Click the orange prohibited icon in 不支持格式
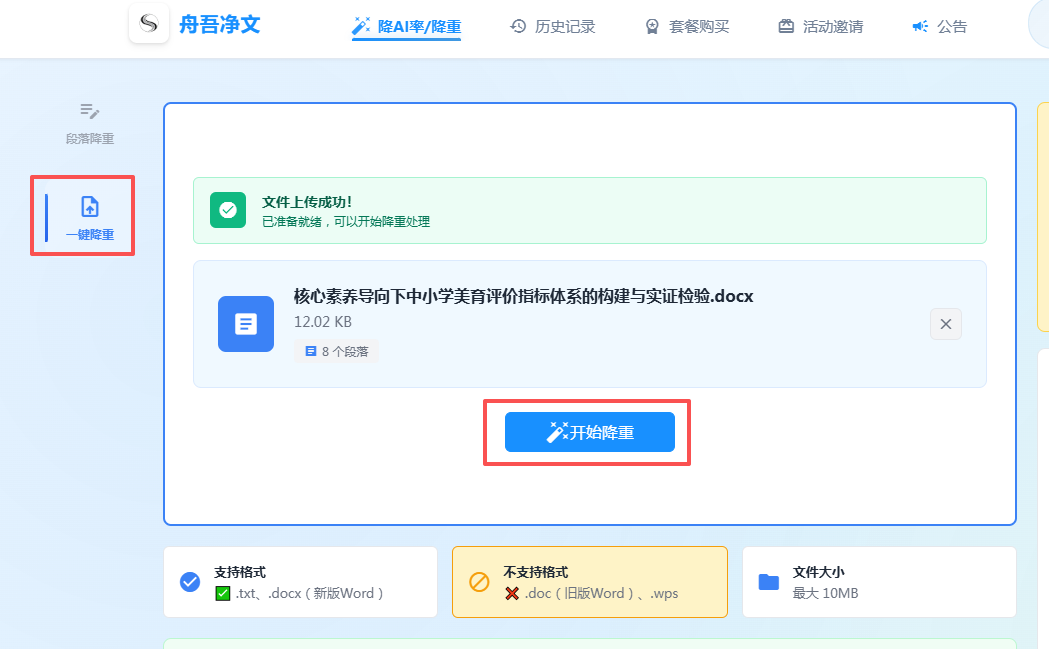 coord(479,582)
